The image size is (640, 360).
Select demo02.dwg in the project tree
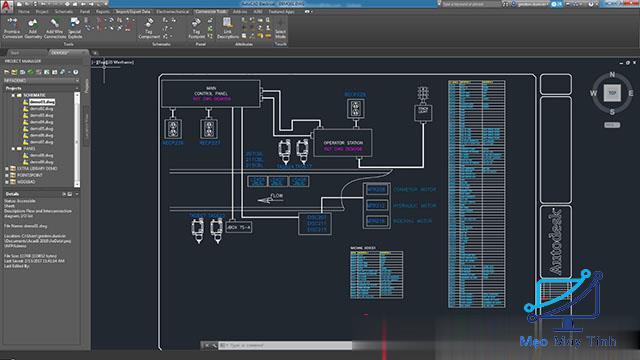(42, 109)
